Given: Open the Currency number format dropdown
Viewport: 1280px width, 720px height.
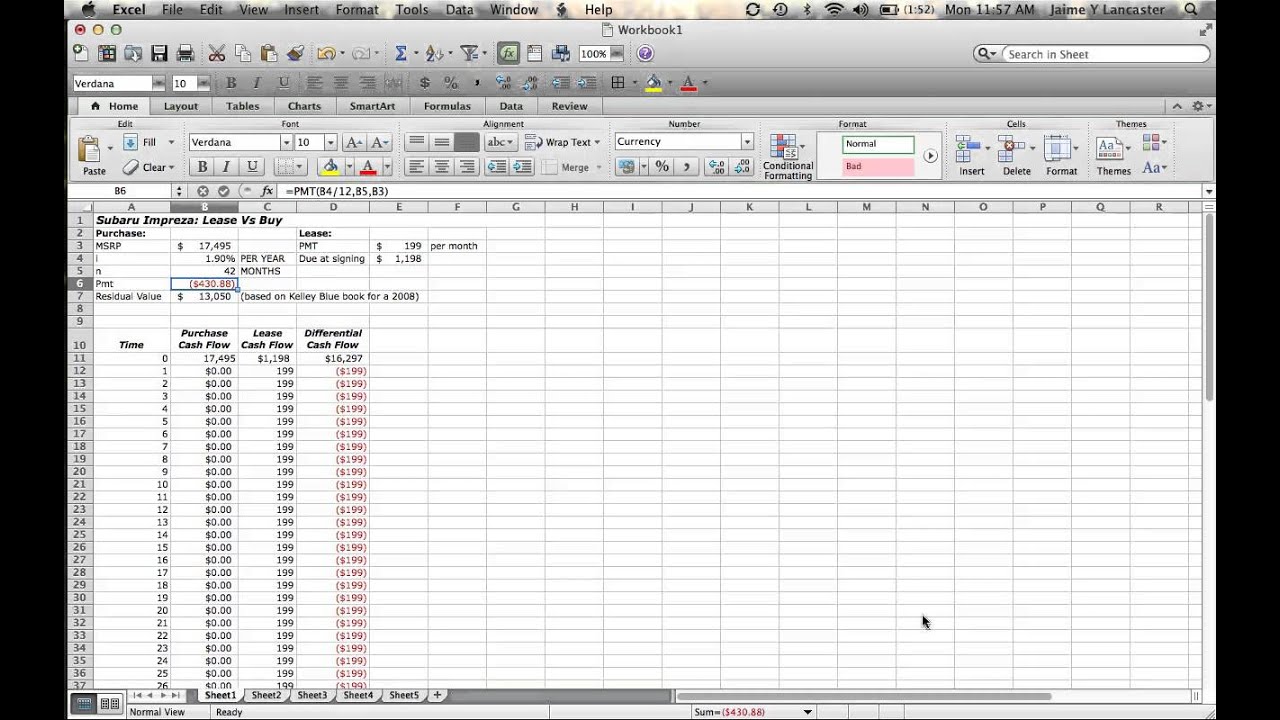Looking at the screenshot, I should click(x=747, y=142).
